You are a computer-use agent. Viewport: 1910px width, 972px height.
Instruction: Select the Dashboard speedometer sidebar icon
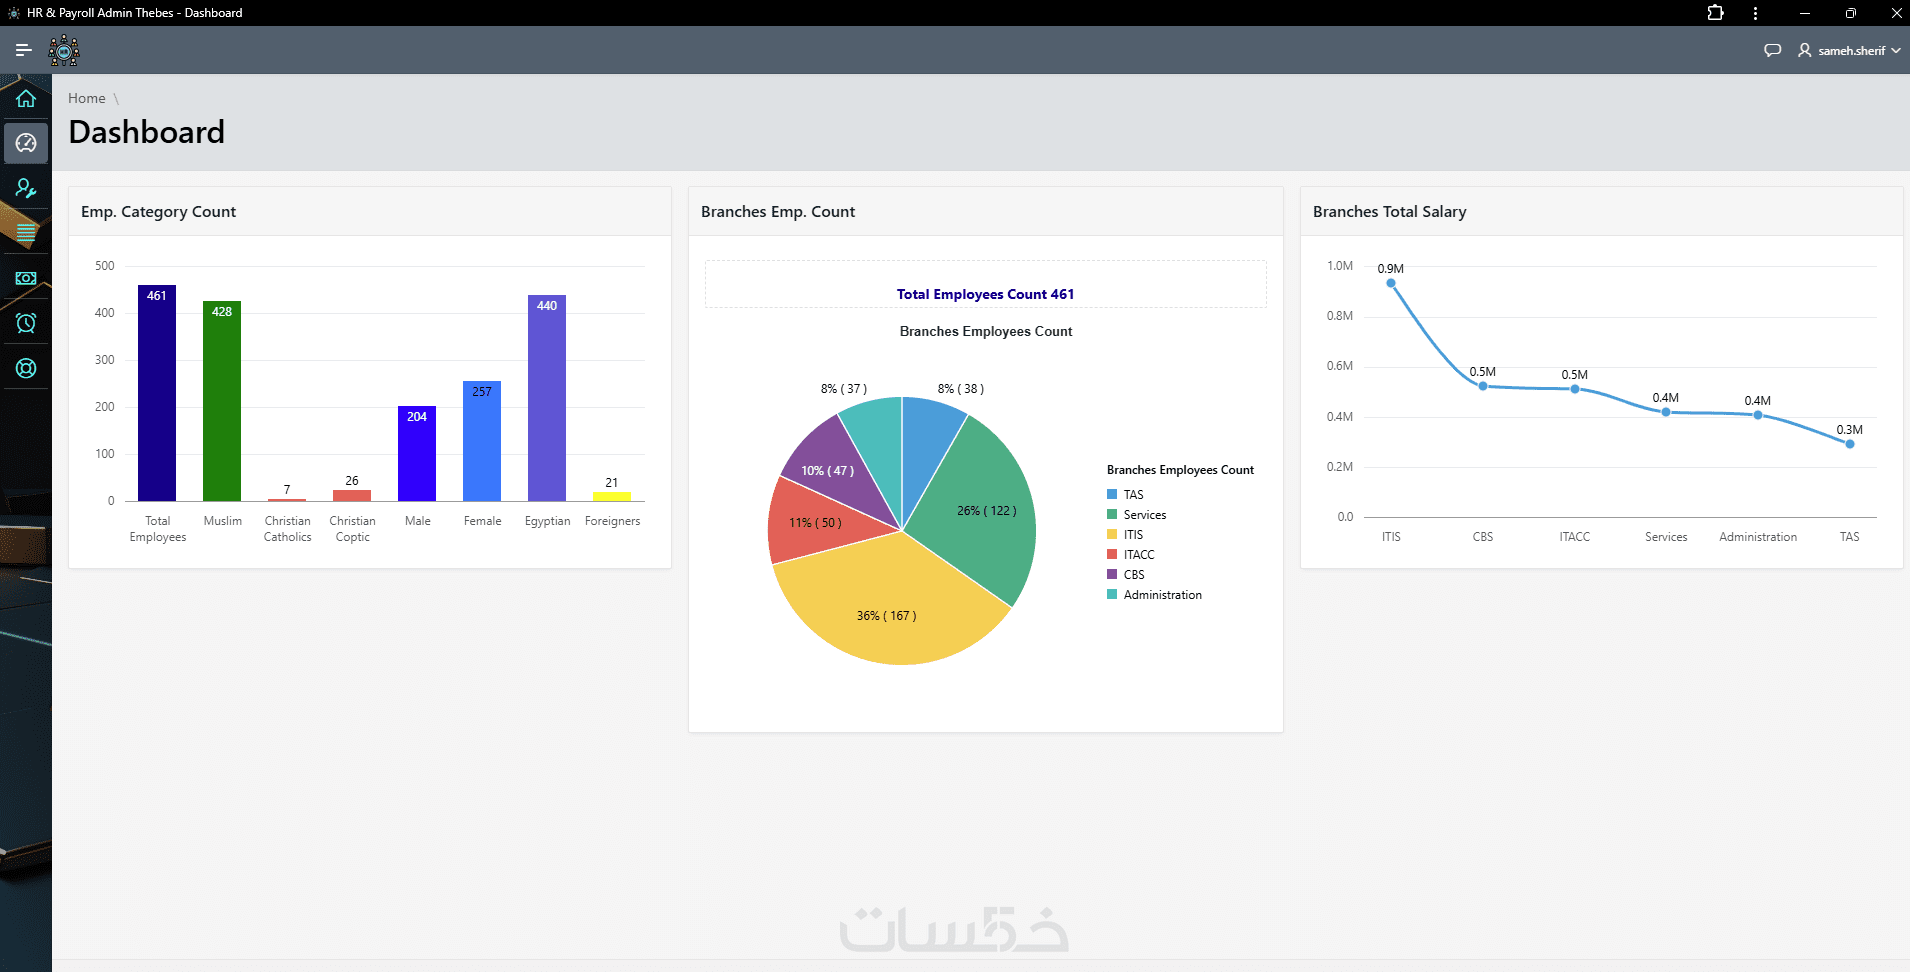point(26,143)
